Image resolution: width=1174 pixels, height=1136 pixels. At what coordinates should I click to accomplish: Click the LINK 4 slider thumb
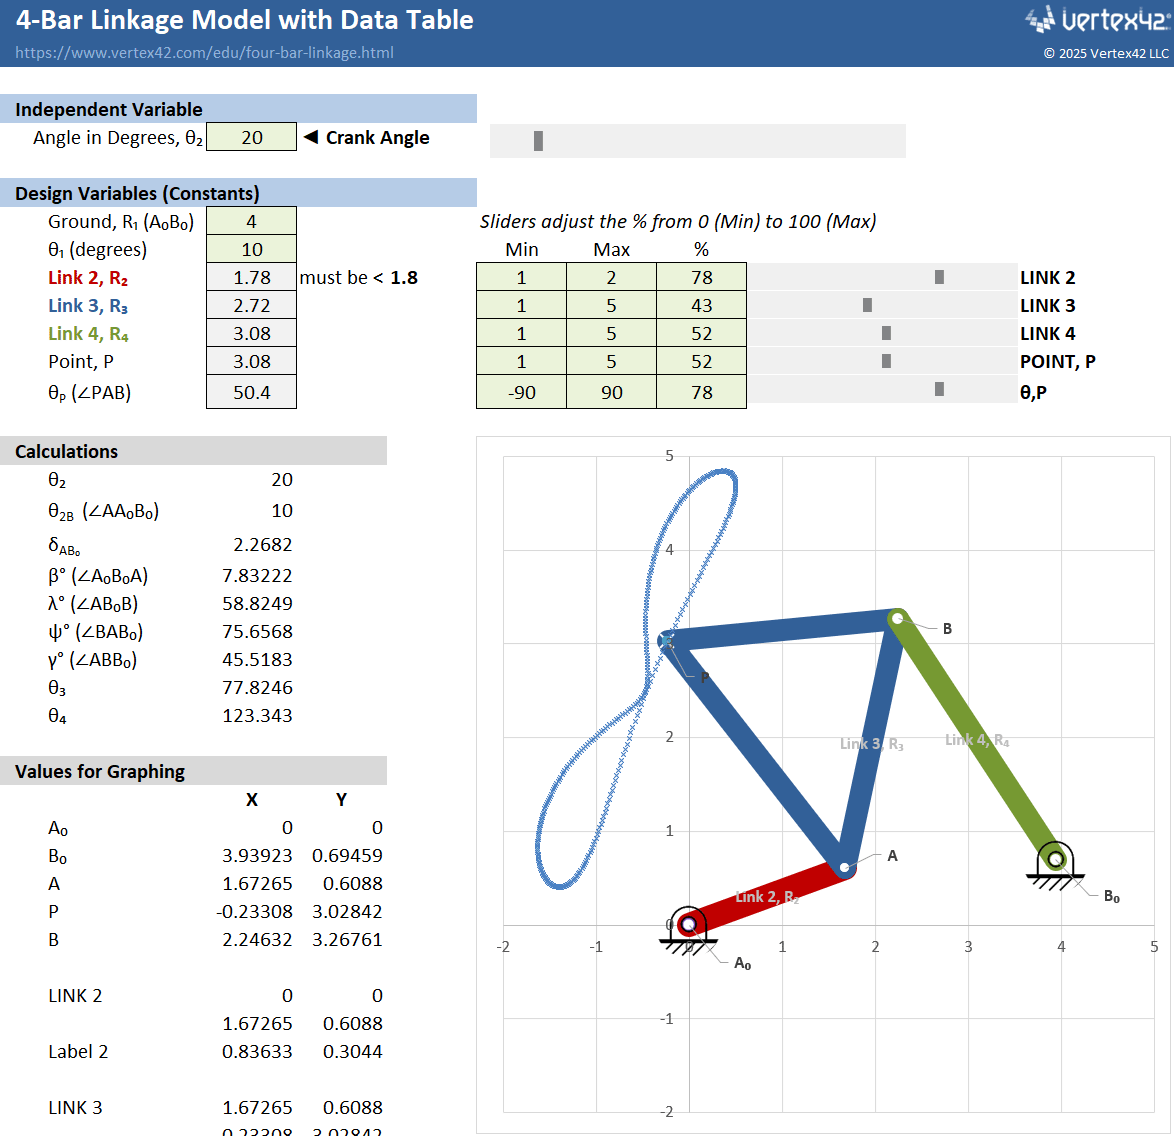tap(886, 333)
